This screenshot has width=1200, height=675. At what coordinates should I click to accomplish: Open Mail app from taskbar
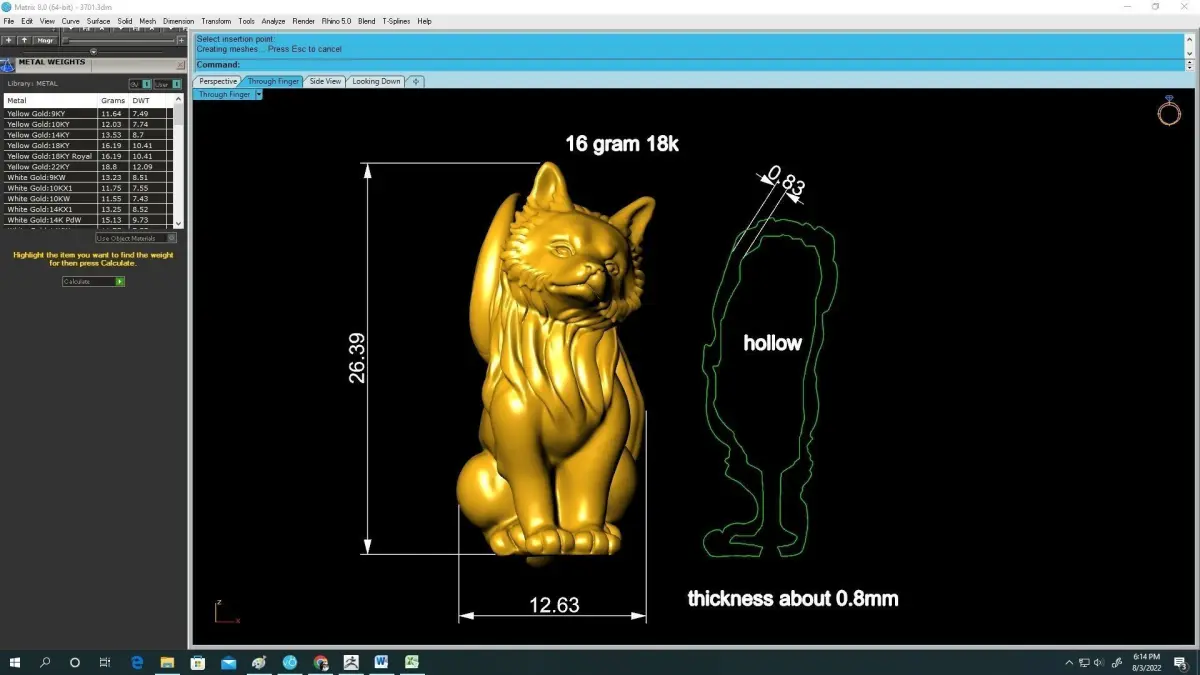(x=229, y=662)
